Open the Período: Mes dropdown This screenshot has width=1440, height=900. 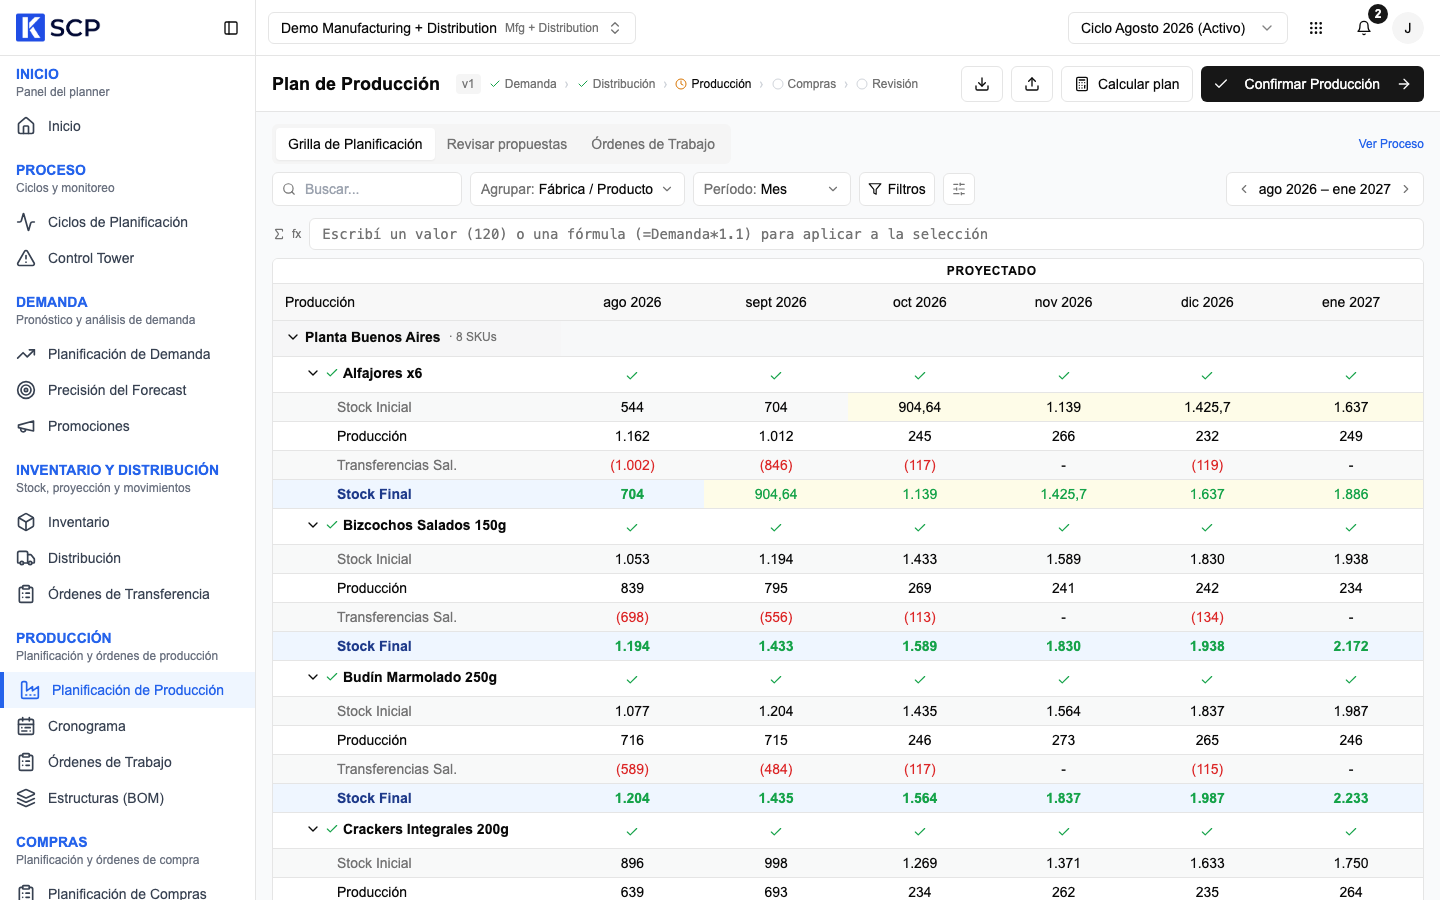click(771, 189)
